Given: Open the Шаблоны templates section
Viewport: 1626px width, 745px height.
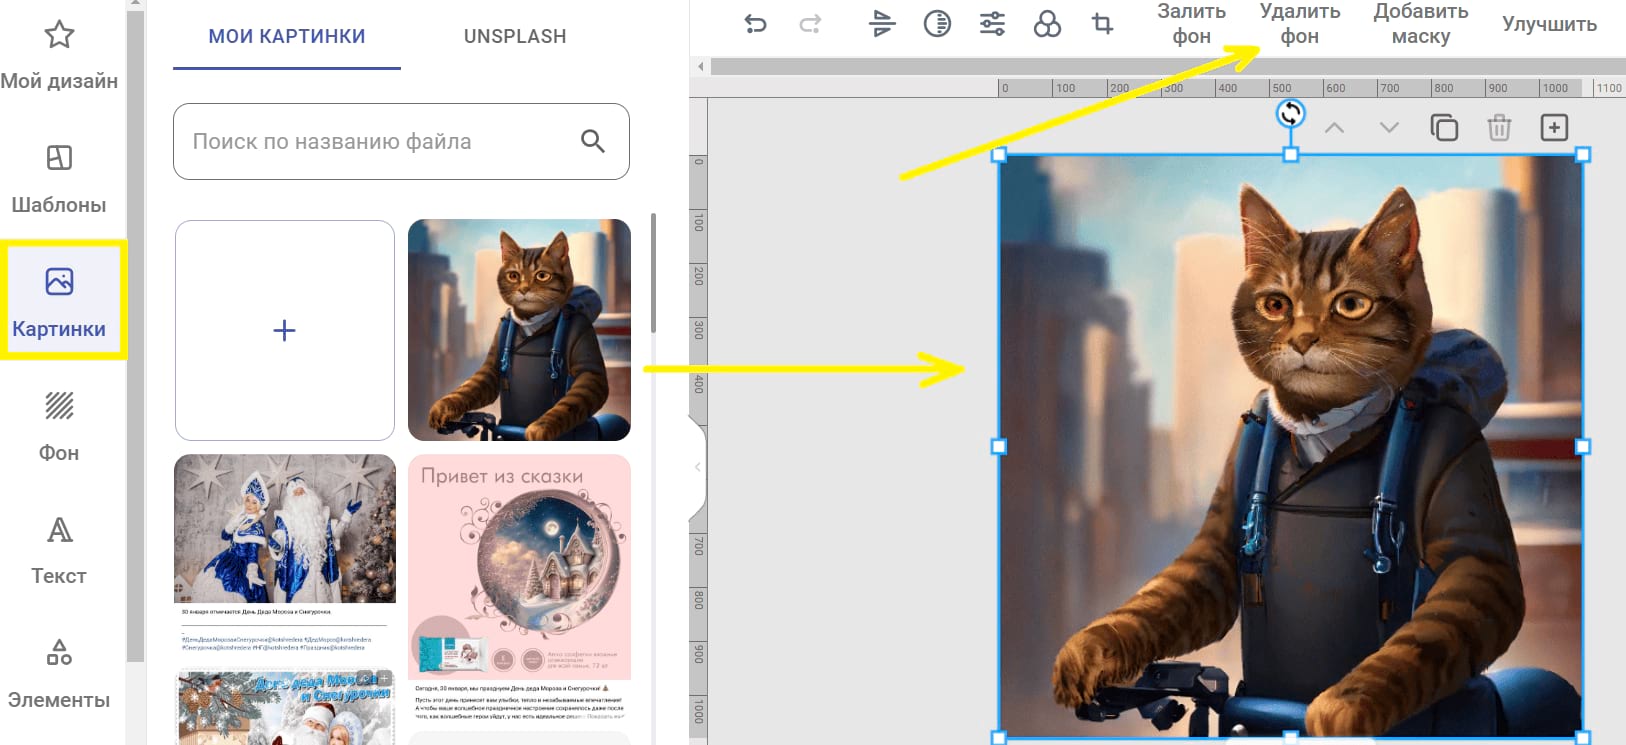Looking at the screenshot, I should [59, 180].
